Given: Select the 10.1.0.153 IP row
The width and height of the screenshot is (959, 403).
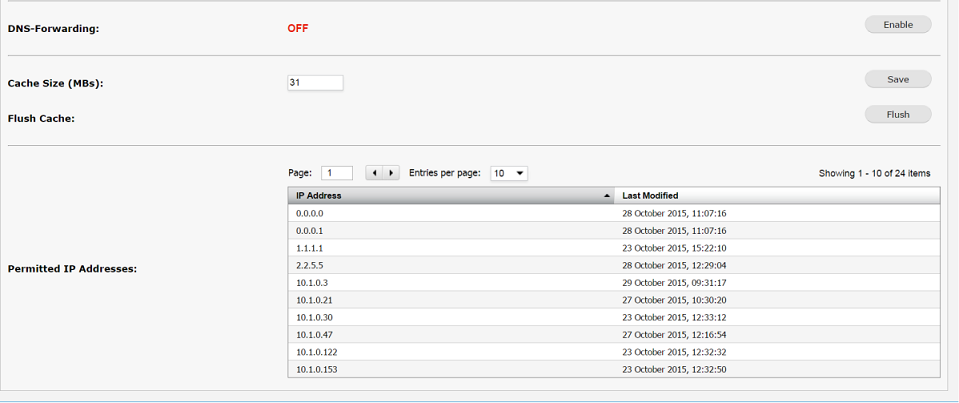Looking at the screenshot, I should [614, 369].
